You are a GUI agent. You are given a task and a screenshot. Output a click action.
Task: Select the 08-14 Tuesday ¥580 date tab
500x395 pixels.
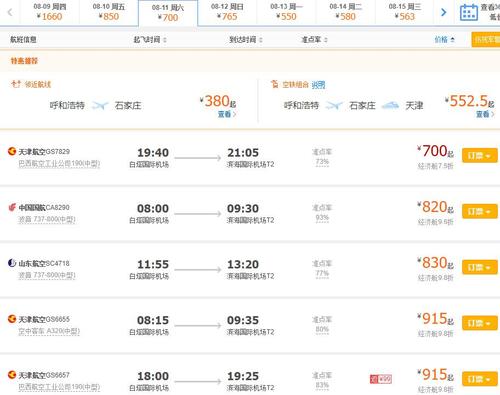(345, 12)
